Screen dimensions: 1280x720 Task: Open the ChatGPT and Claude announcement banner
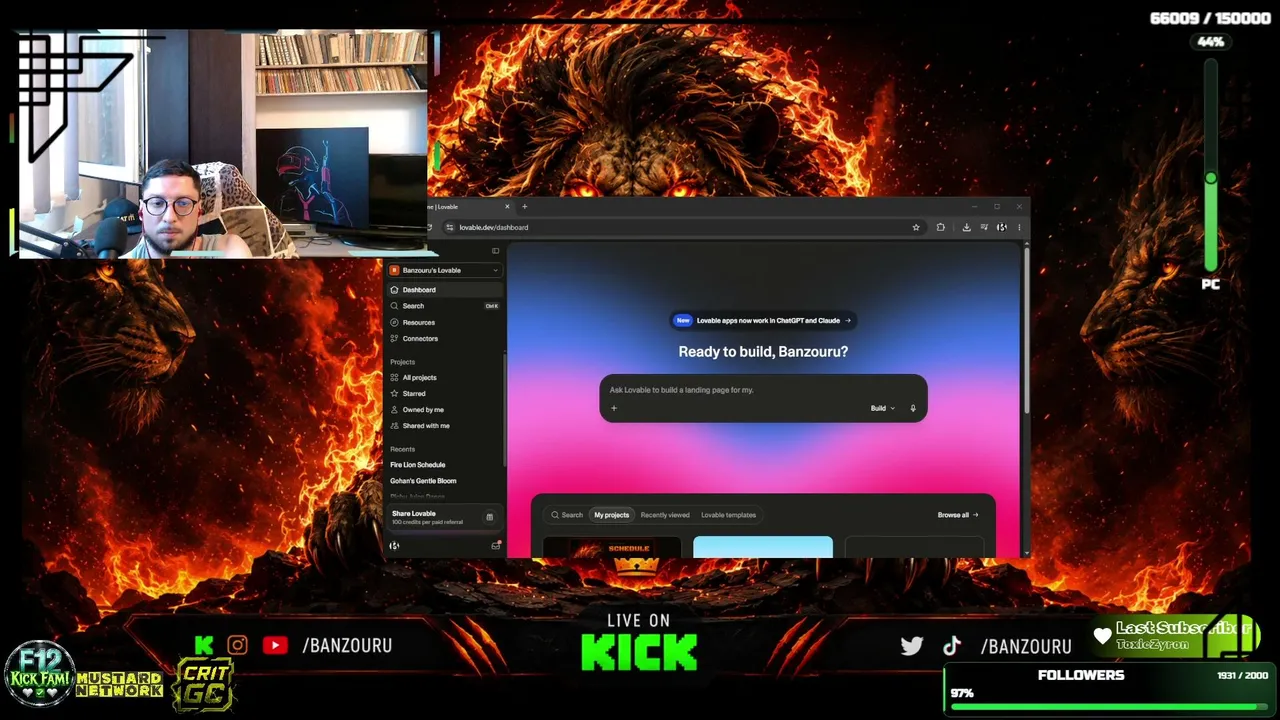coord(763,321)
